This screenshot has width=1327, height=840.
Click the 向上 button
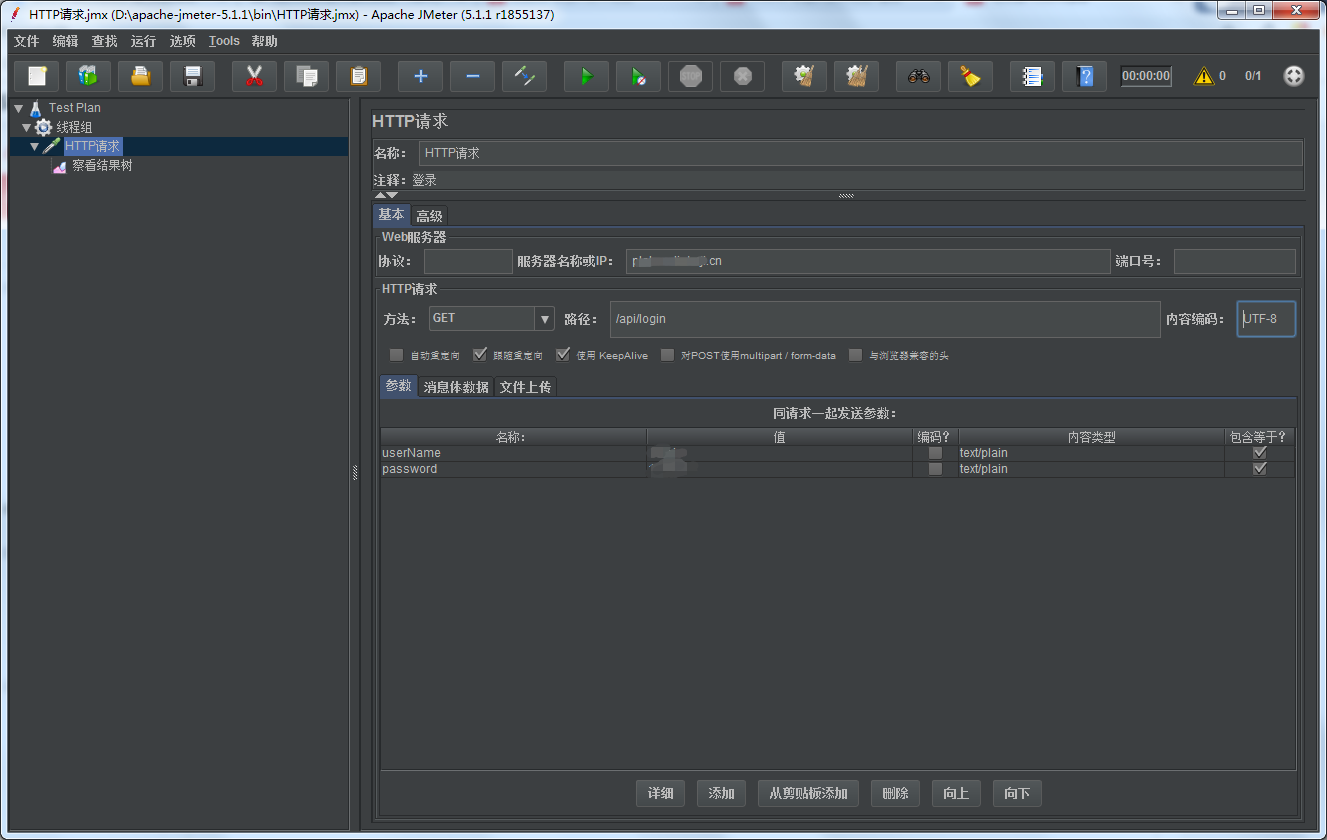(956, 793)
